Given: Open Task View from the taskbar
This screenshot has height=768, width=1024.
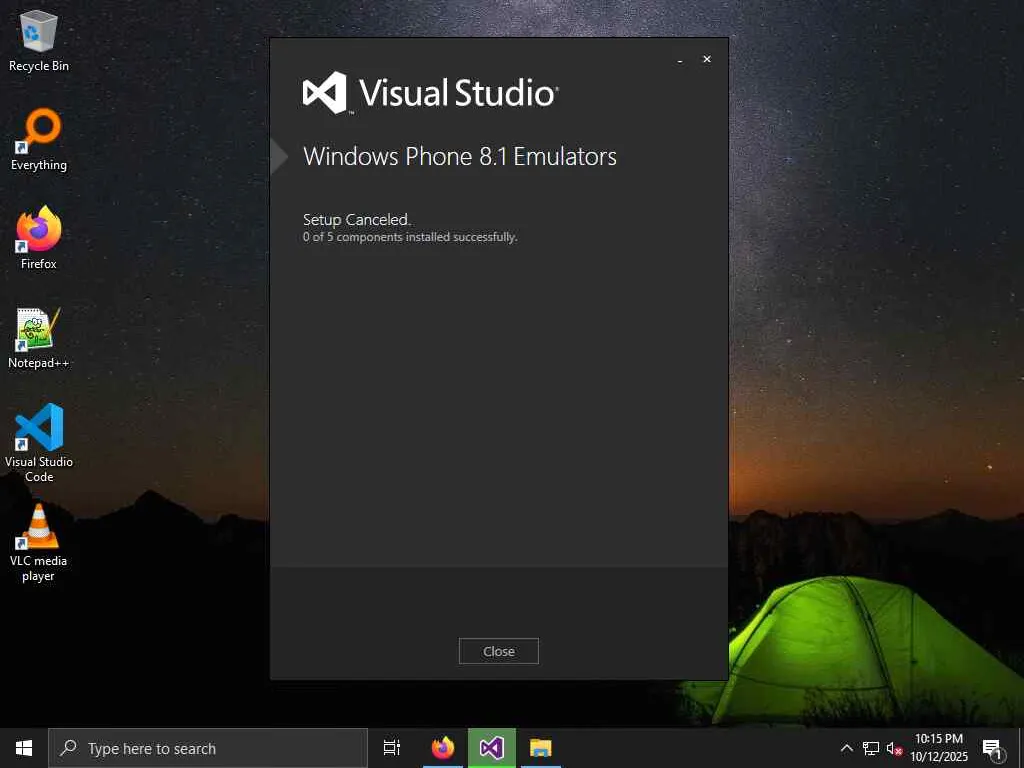Looking at the screenshot, I should pos(392,748).
